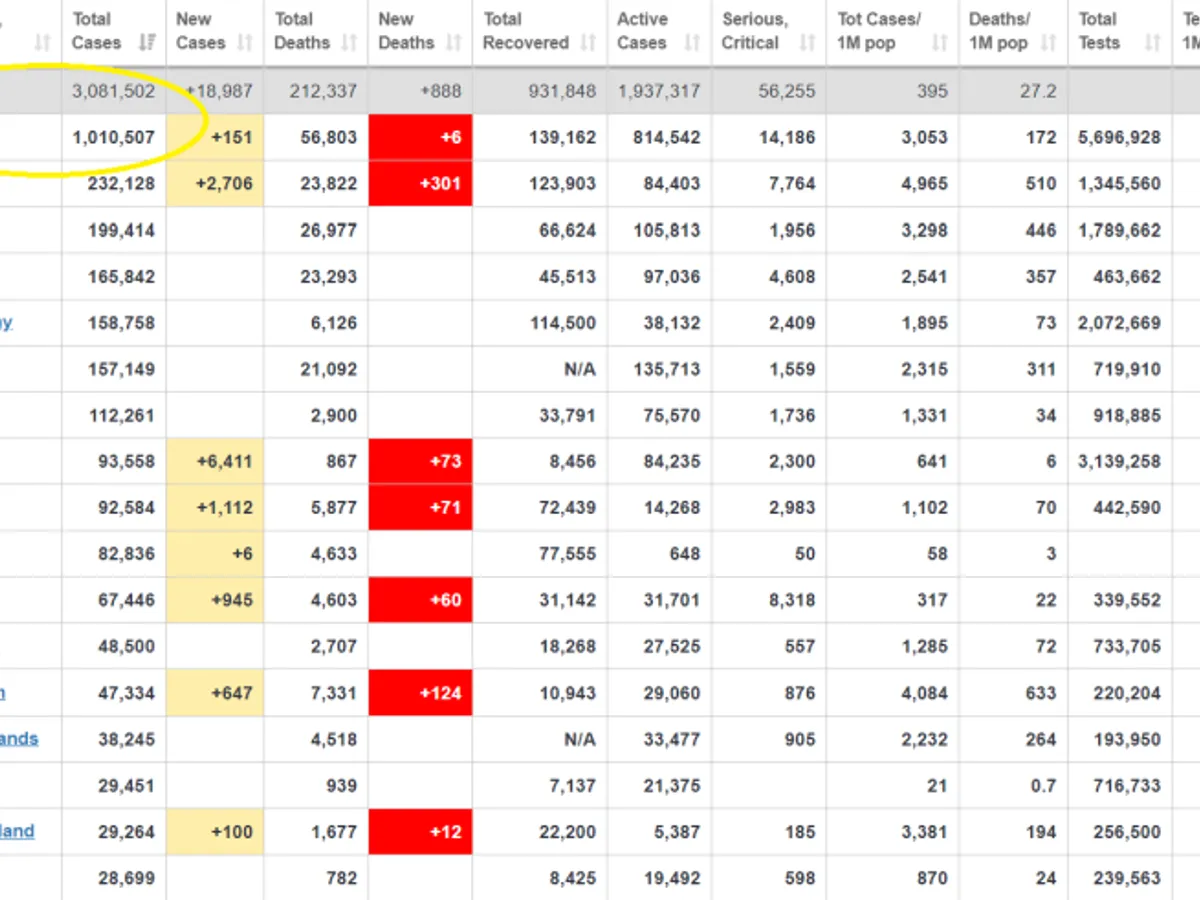Open the country link ending in "ands"

pos(19,739)
